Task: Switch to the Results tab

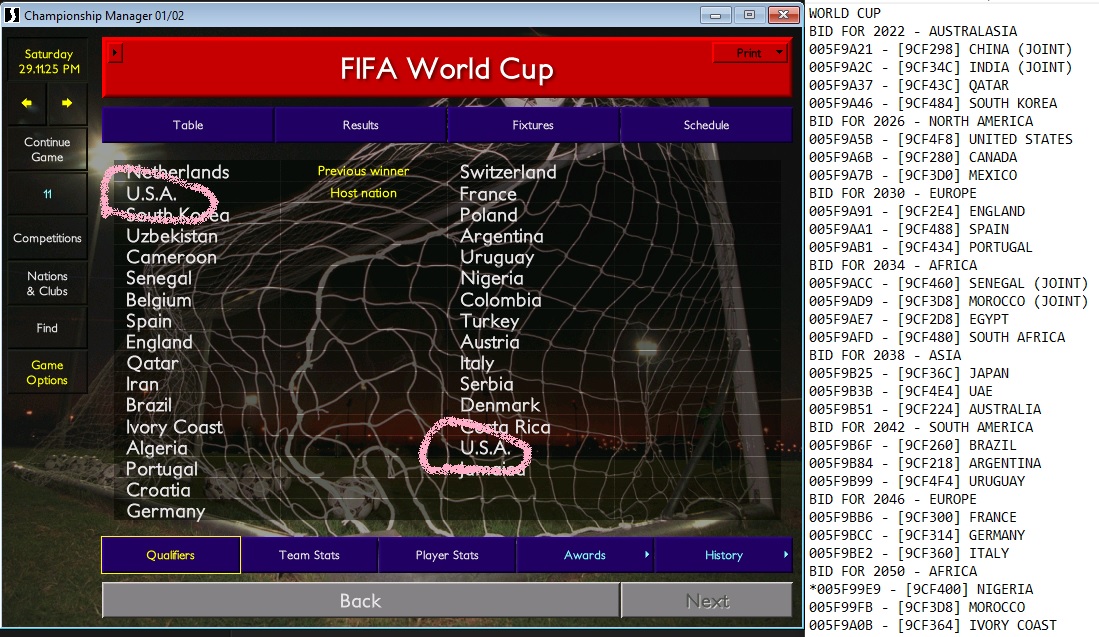Action: (360, 125)
